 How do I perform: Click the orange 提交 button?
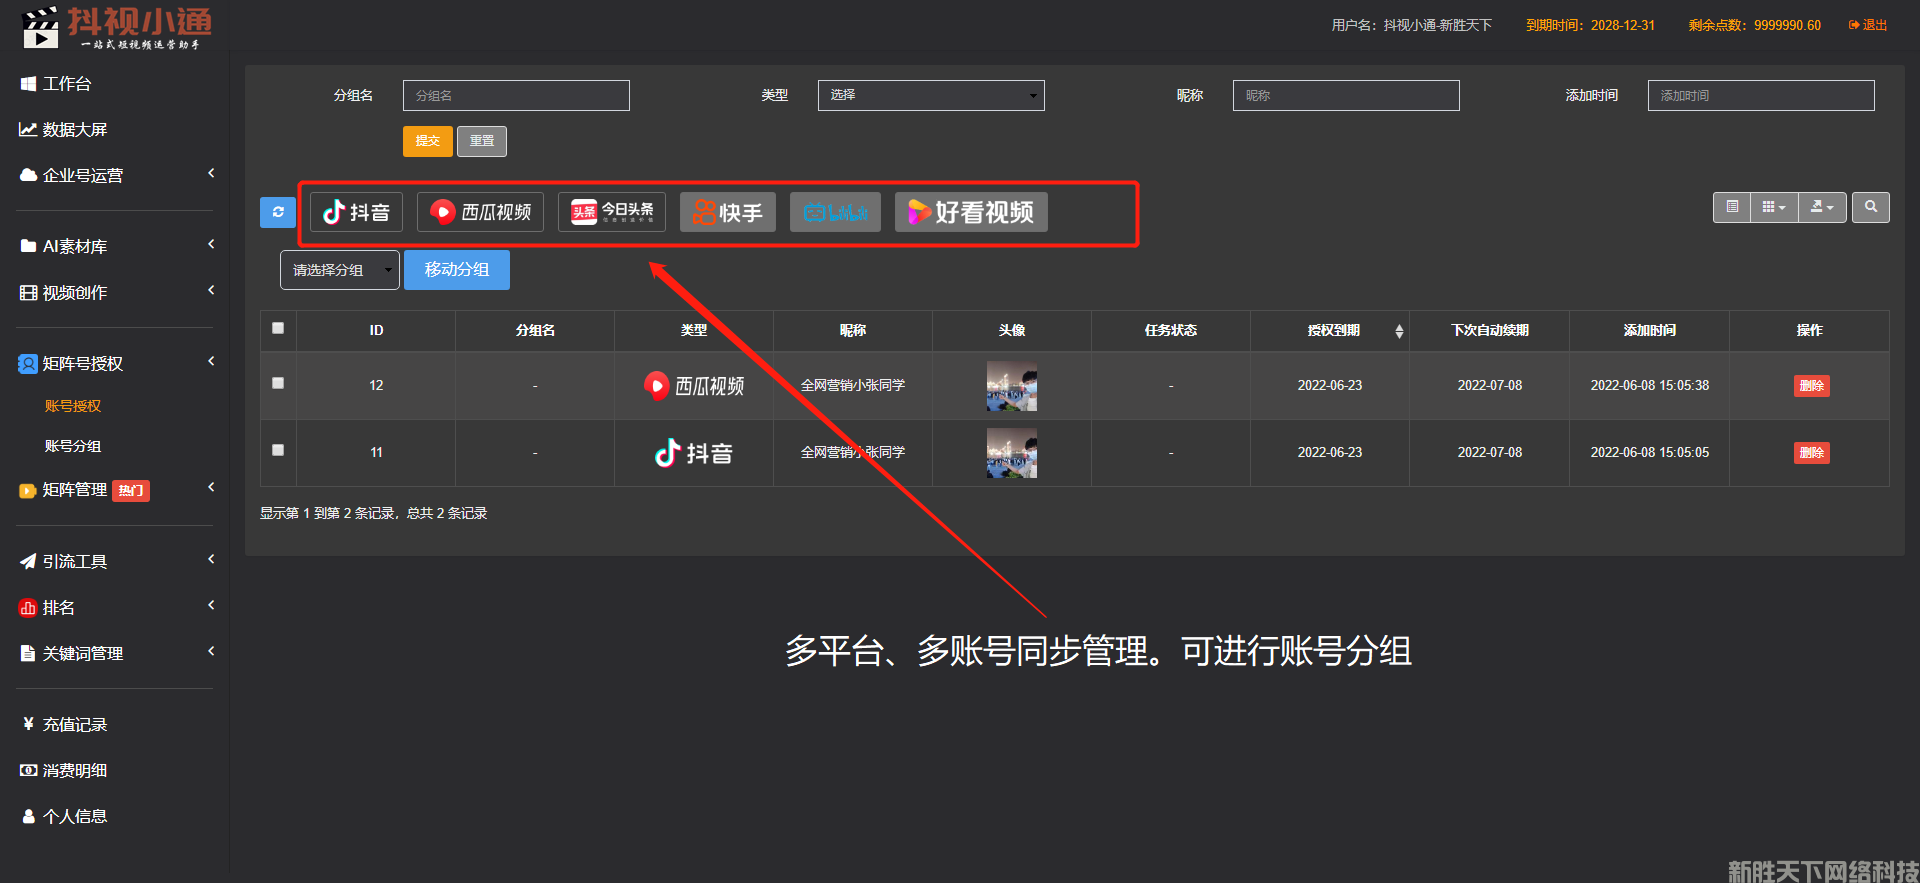click(x=427, y=141)
